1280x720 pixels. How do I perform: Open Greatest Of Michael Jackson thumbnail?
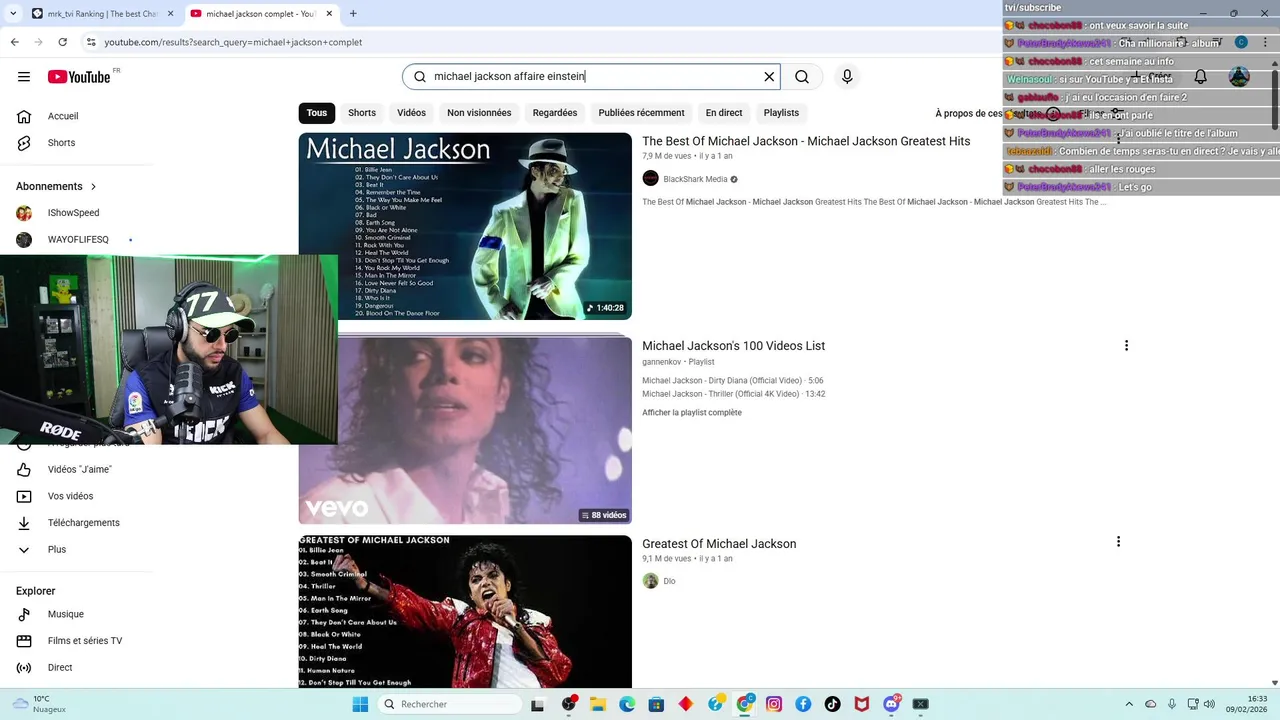(x=465, y=612)
